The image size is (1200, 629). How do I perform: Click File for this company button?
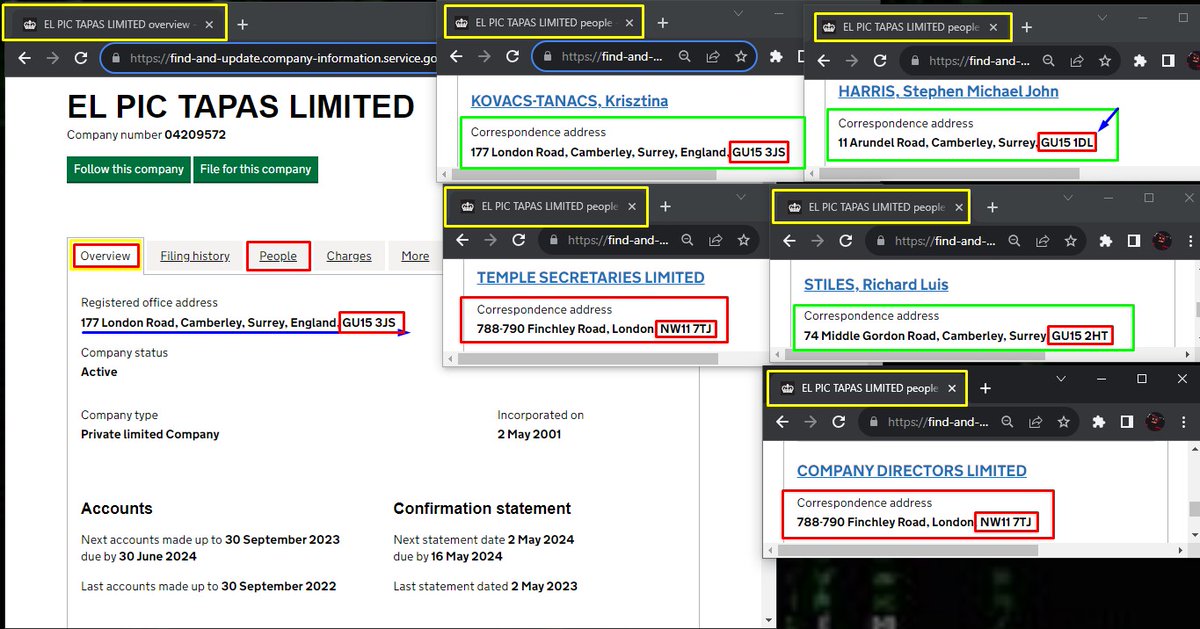pos(256,169)
